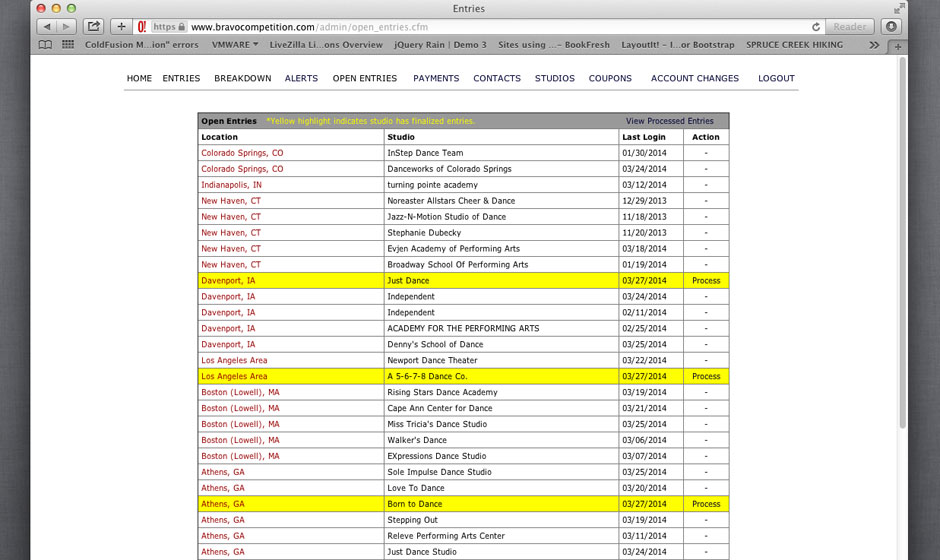This screenshot has height=560, width=940.
Task: Select the '12/29/2013' last login cell
Action: click(x=651, y=201)
